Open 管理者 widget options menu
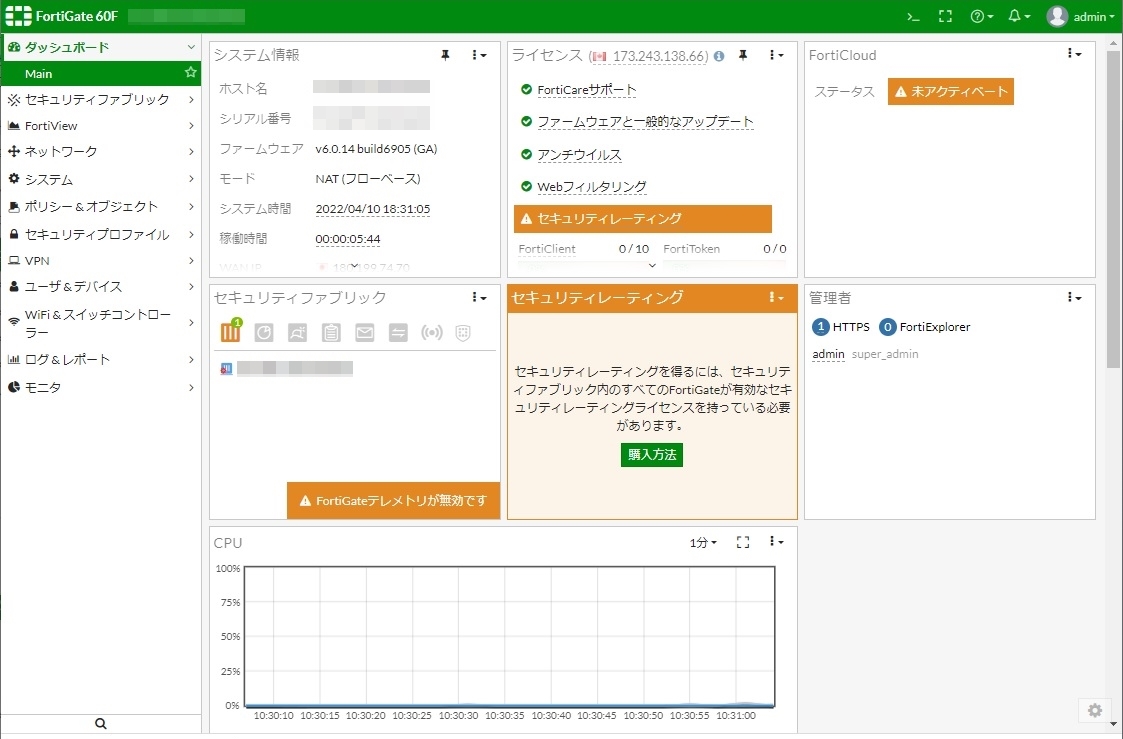Screen dimensions: 1123x739 [x=1074, y=297]
